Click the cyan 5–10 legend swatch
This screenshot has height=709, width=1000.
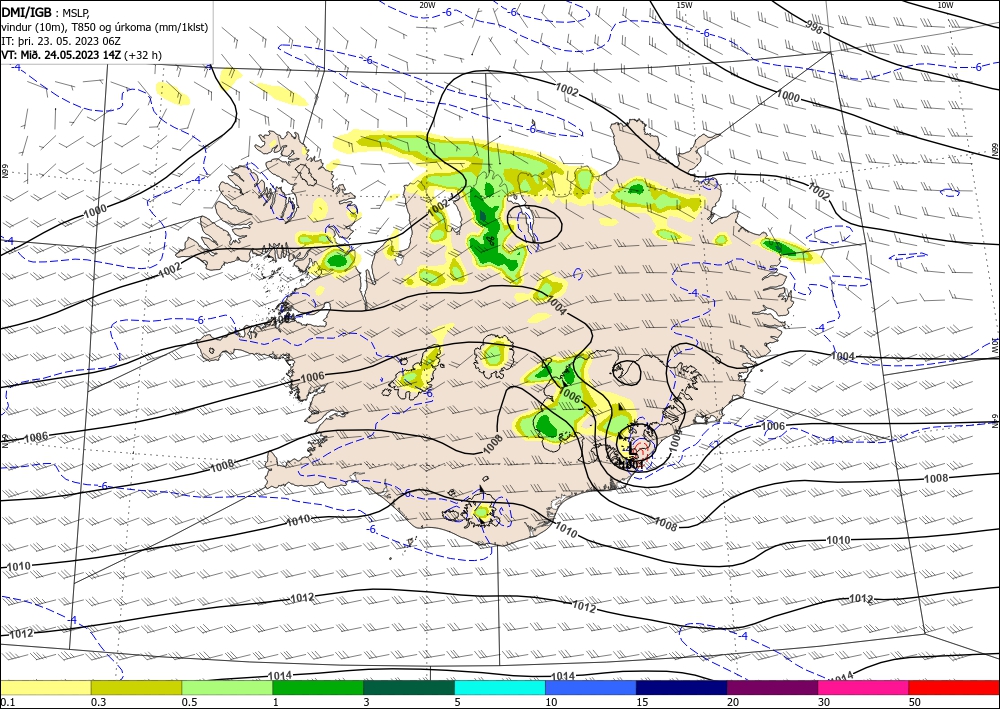(500, 687)
